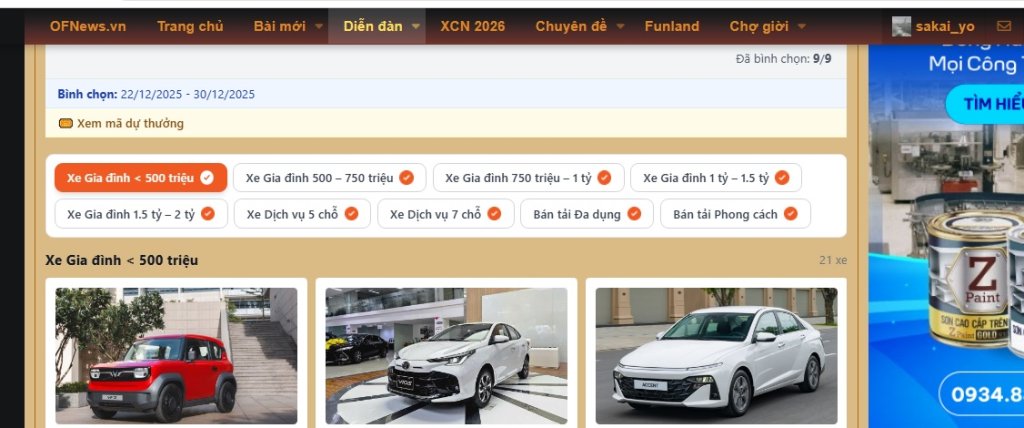Expand the Bài mới dropdown arrow
Viewport: 1024px width, 428px height.
319,27
